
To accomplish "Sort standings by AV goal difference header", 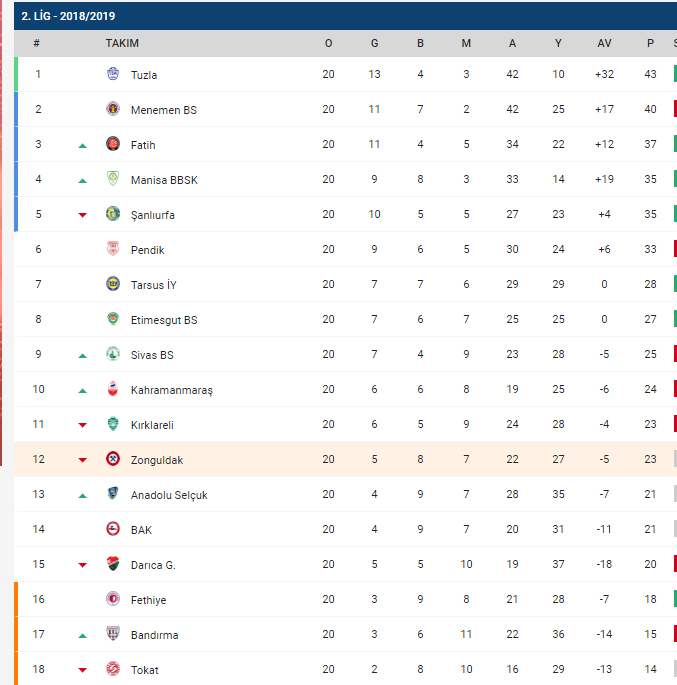I will click(x=604, y=43).
